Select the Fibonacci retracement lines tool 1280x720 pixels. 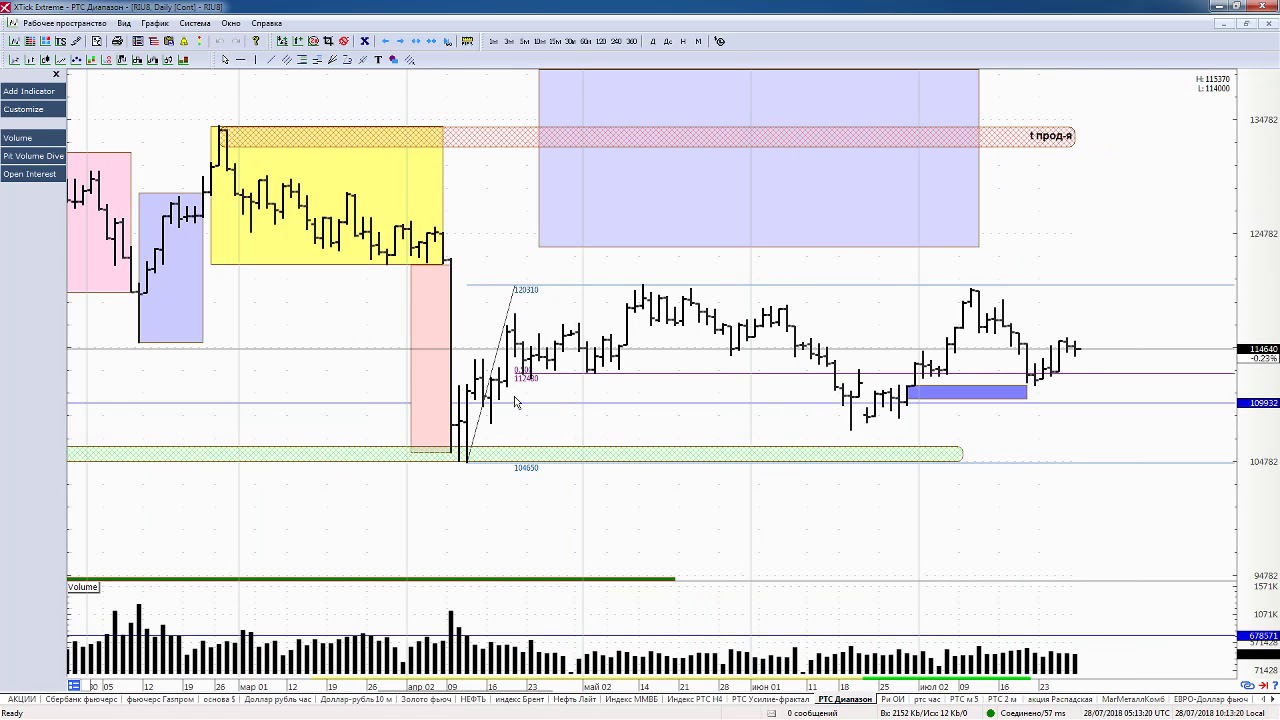pos(302,60)
